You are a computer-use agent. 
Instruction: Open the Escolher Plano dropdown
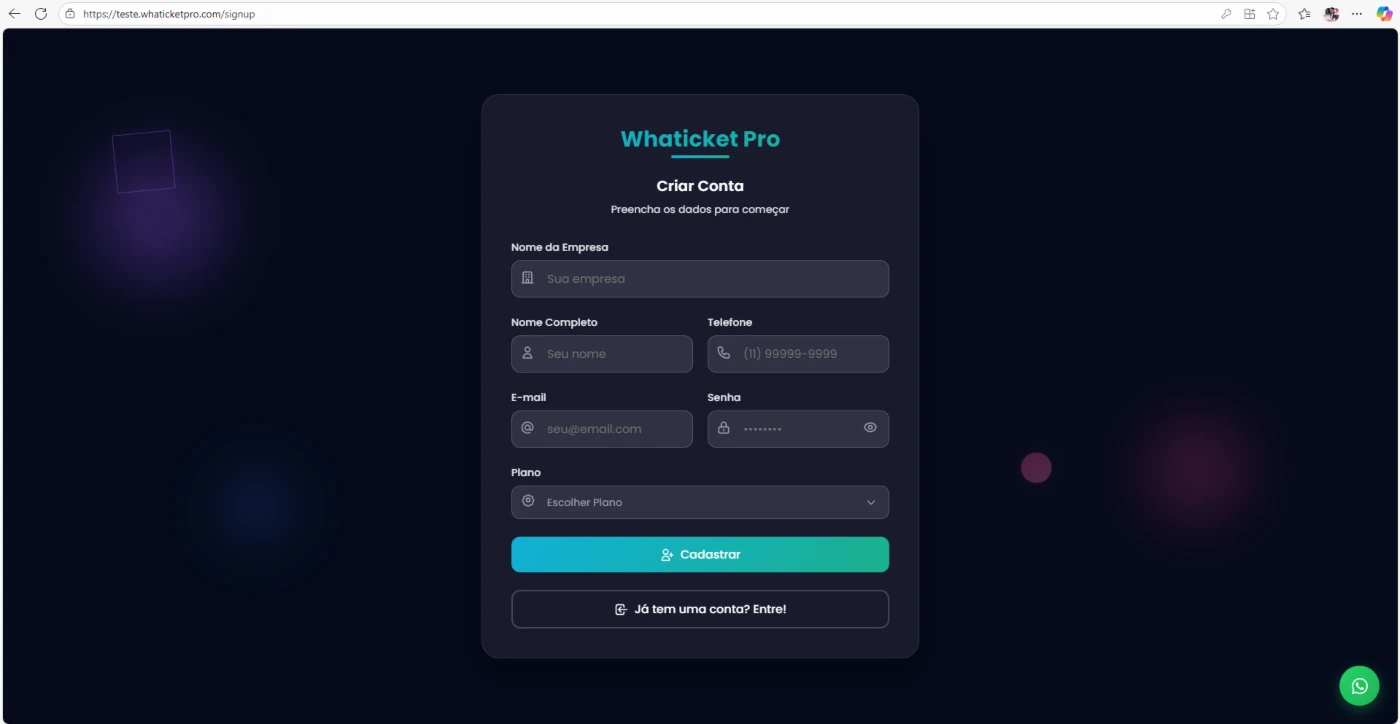click(x=700, y=502)
